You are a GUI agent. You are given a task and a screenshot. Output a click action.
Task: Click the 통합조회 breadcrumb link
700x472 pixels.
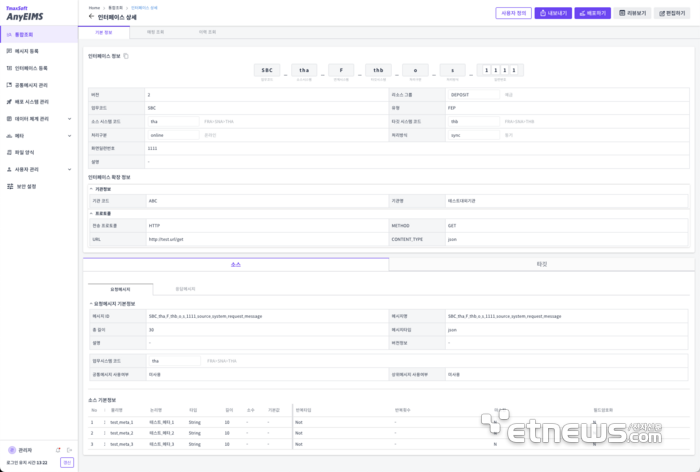coord(115,8)
